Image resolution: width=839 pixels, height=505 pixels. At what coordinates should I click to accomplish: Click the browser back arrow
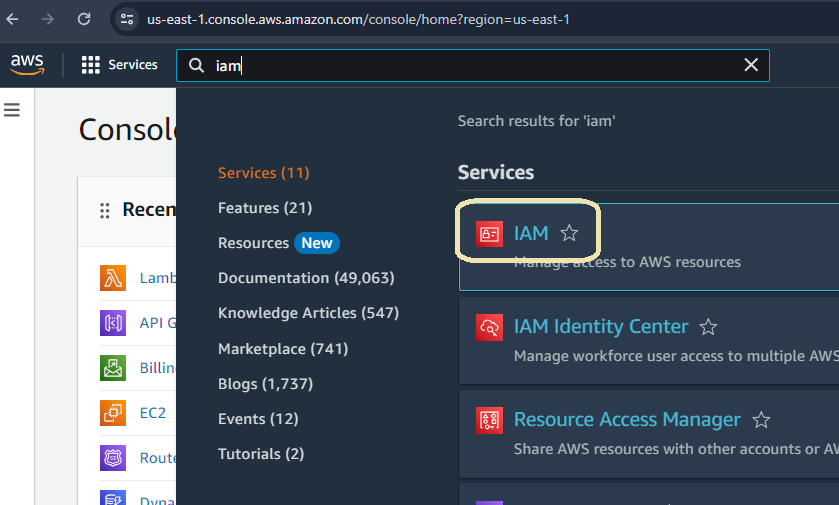[x=12, y=19]
